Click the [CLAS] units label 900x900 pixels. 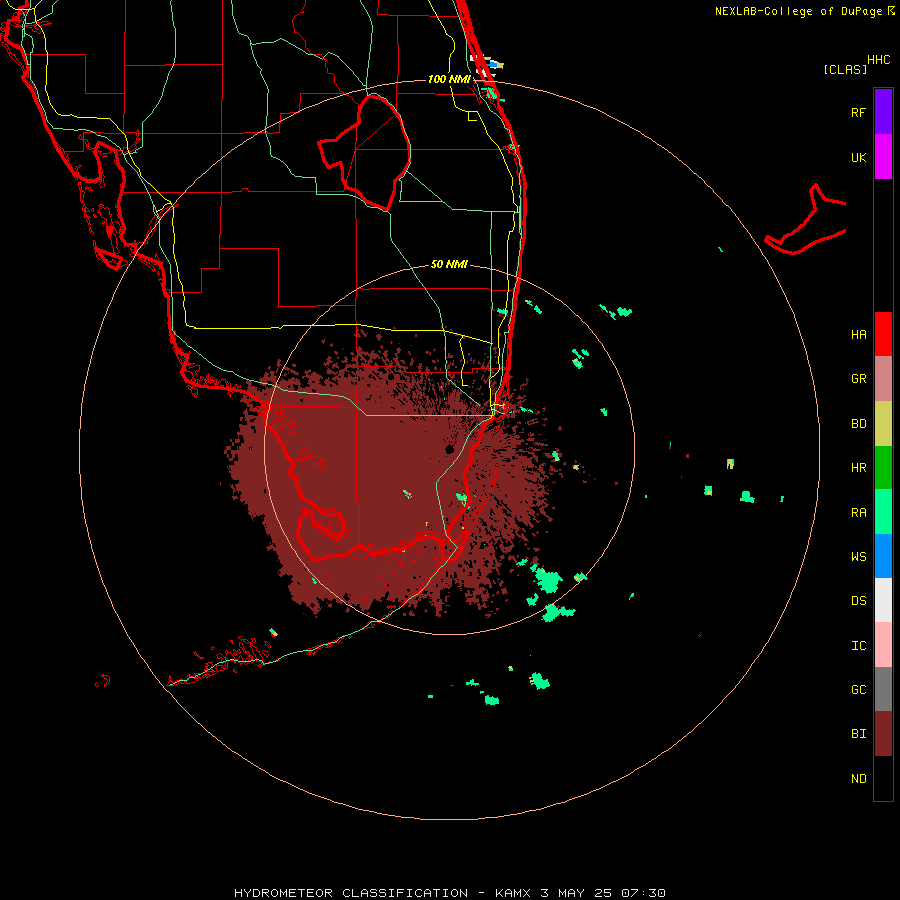845,69
